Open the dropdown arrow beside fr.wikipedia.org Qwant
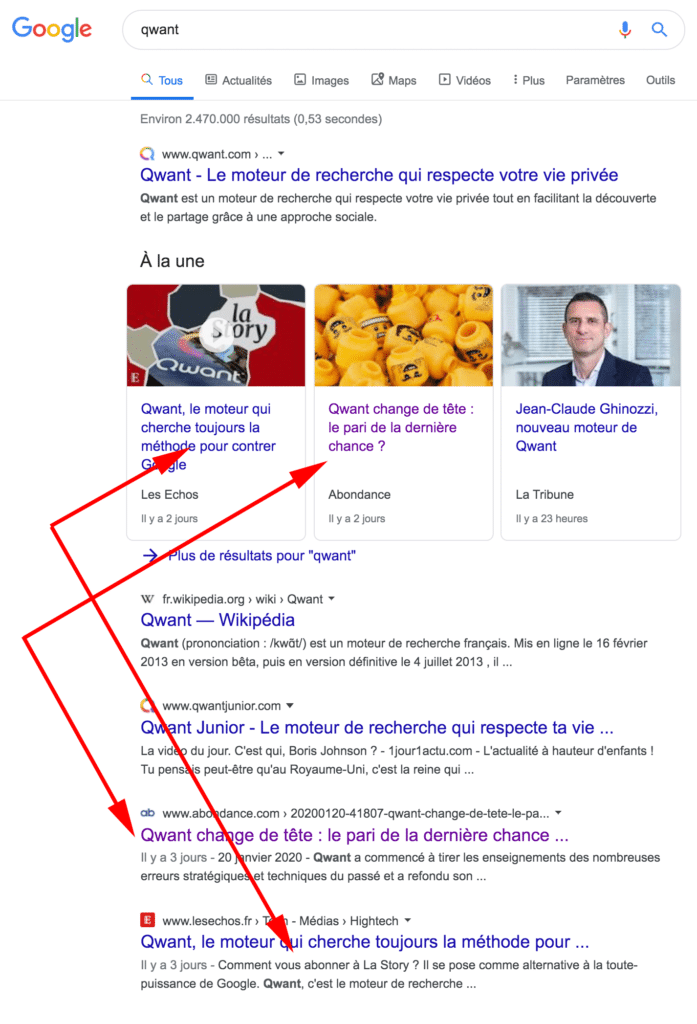Image resolution: width=697 pixels, height=1024 pixels. coord(331,599)
